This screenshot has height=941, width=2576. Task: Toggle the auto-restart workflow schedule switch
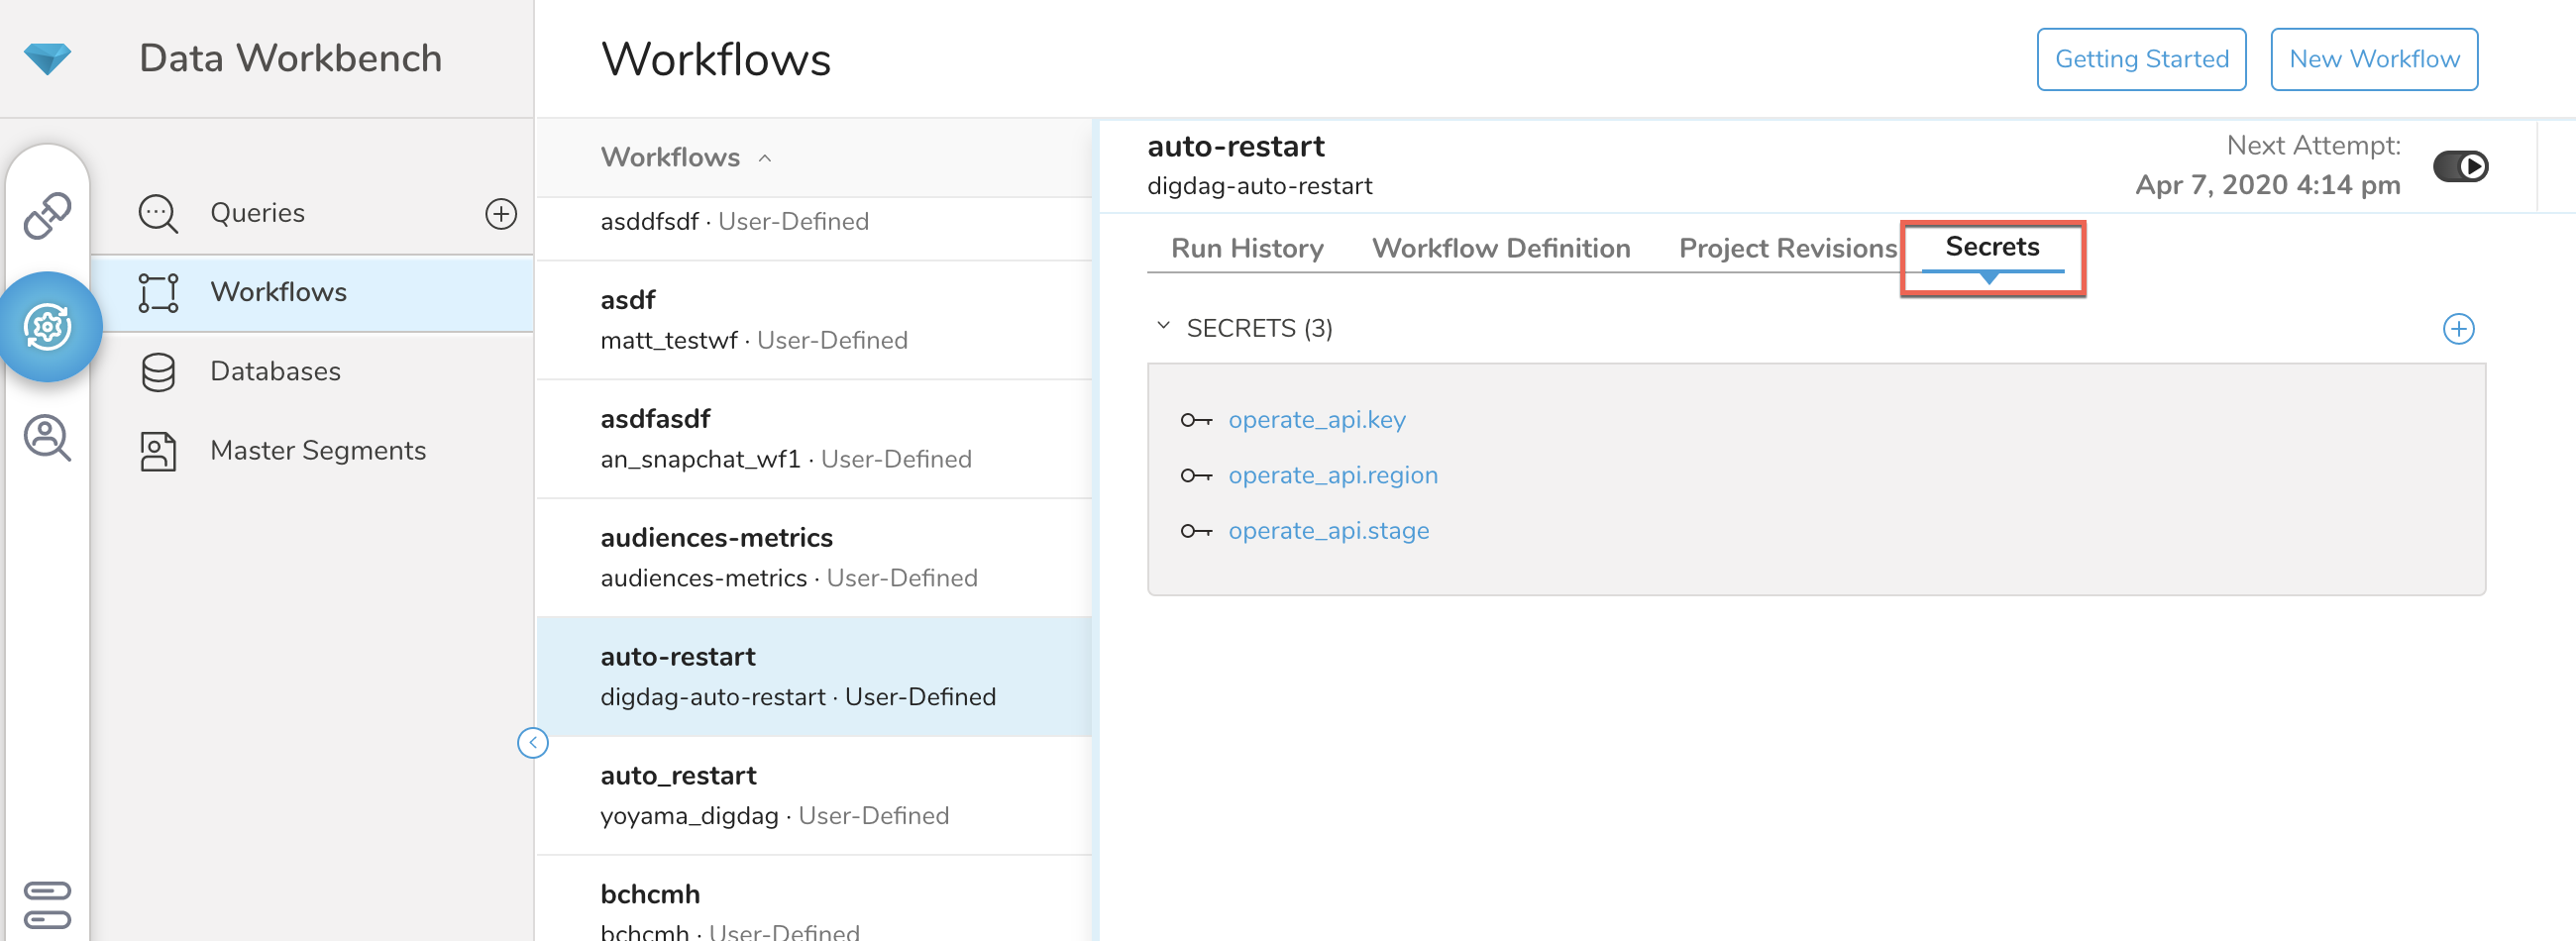pyautogui.click(x=2459, y=166)
